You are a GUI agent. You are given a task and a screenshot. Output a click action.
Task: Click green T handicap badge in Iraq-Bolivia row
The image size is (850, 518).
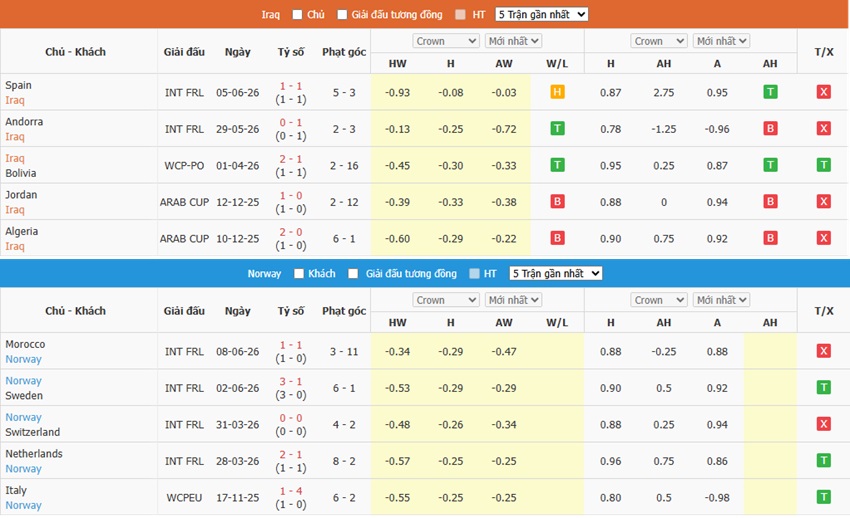tap(770, 165)
